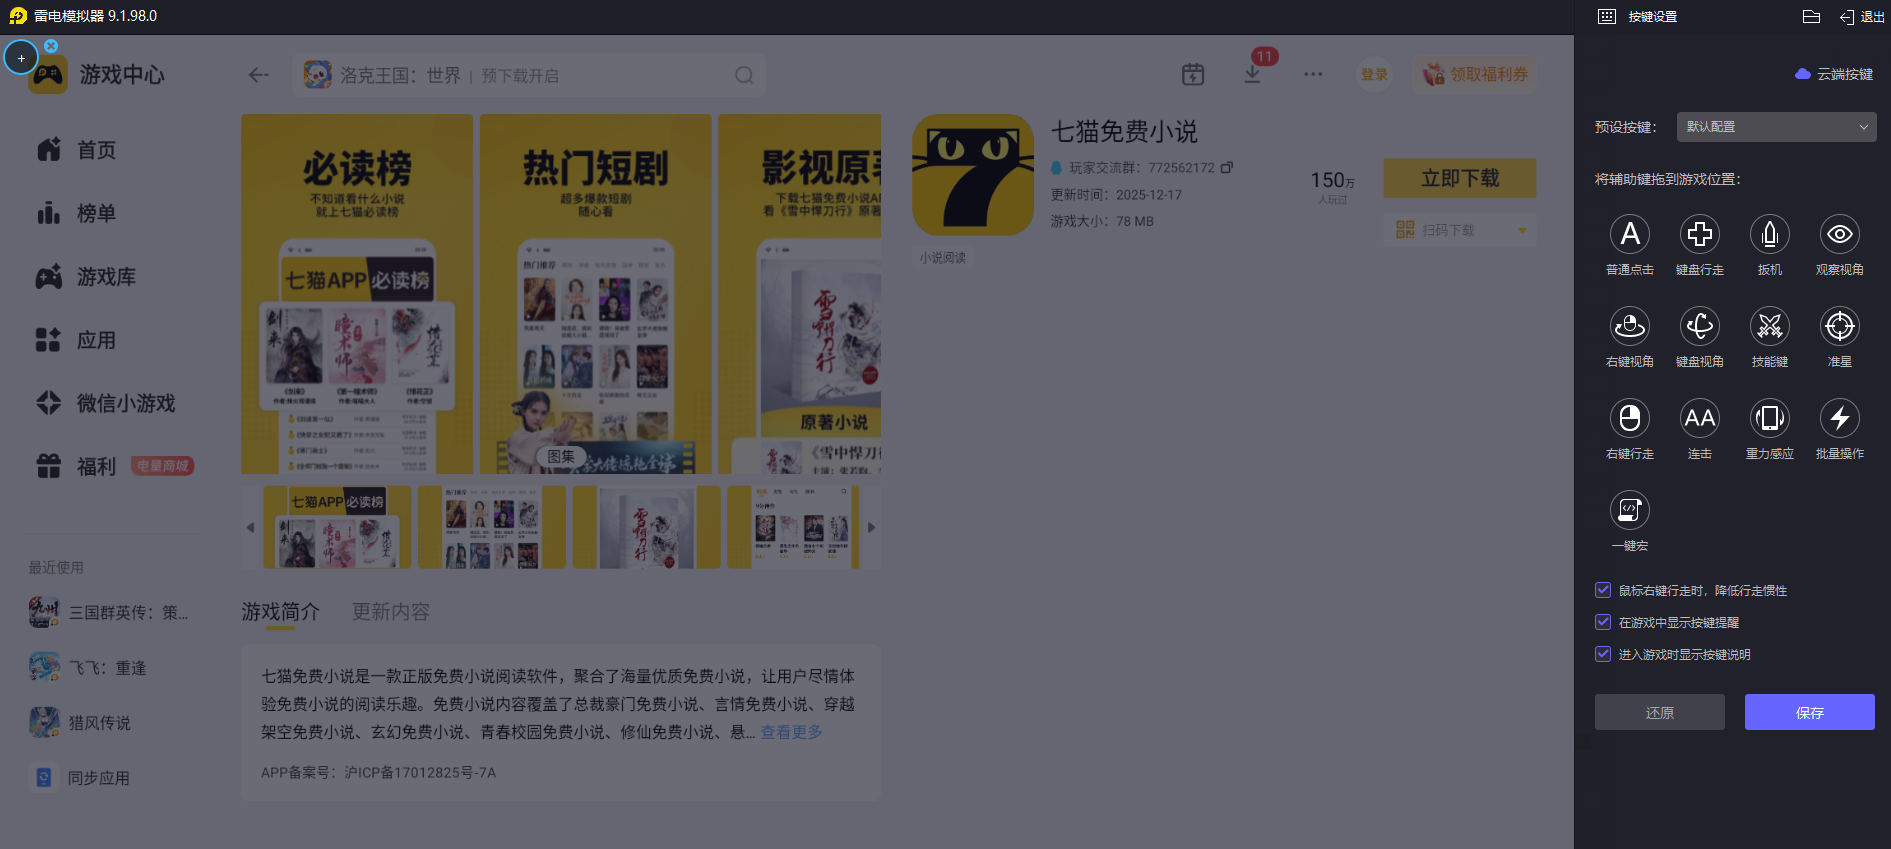The image size is (1891, 849).
Task: Go to 首页 in the sidebar
Action: click(x=77, y=150)
